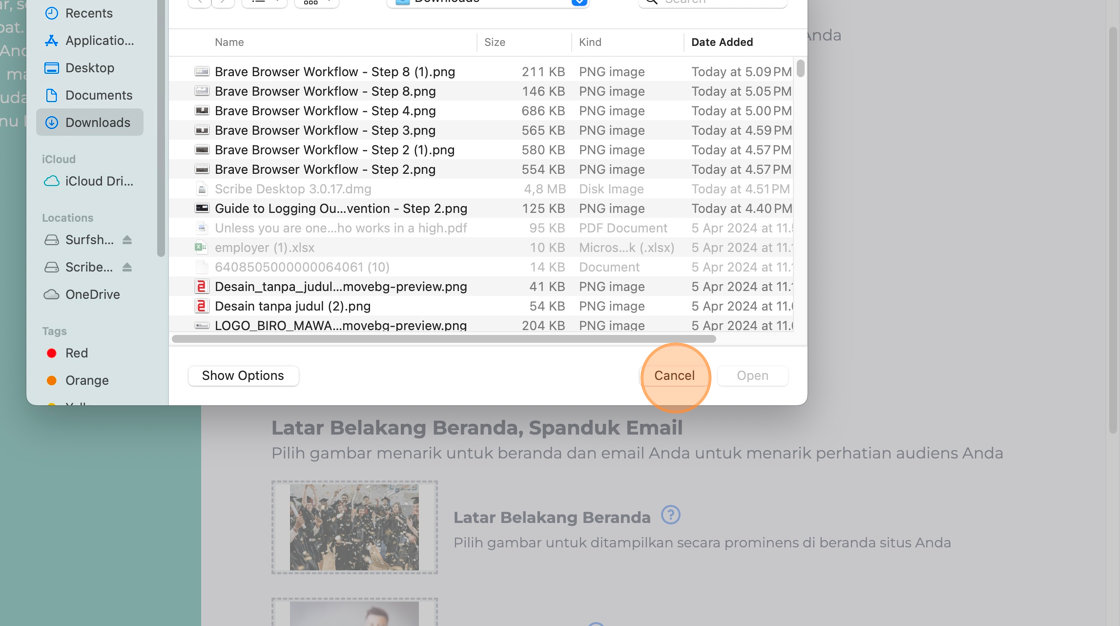Select the Surfsh... volume in Locations

pos(79,240)
